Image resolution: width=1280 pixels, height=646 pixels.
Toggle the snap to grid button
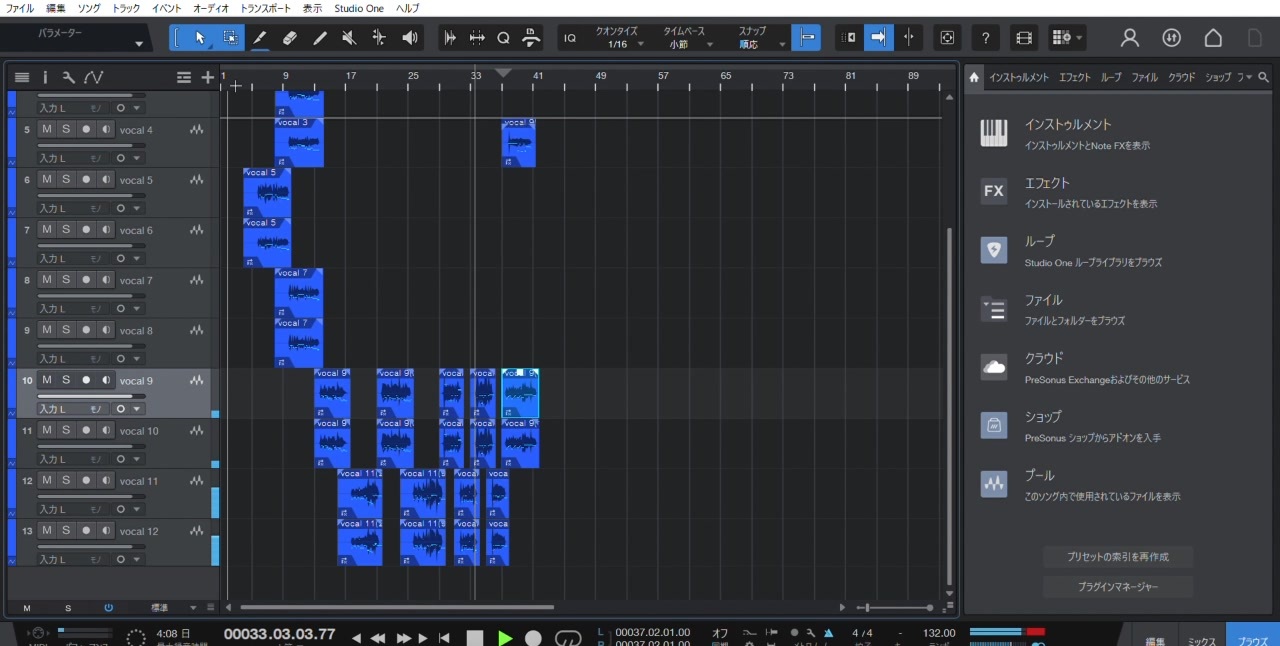click(x=806, y=38)
